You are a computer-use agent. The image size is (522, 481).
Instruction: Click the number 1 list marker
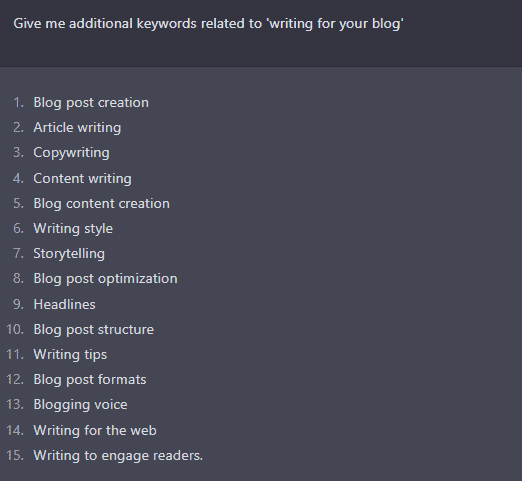18,102
